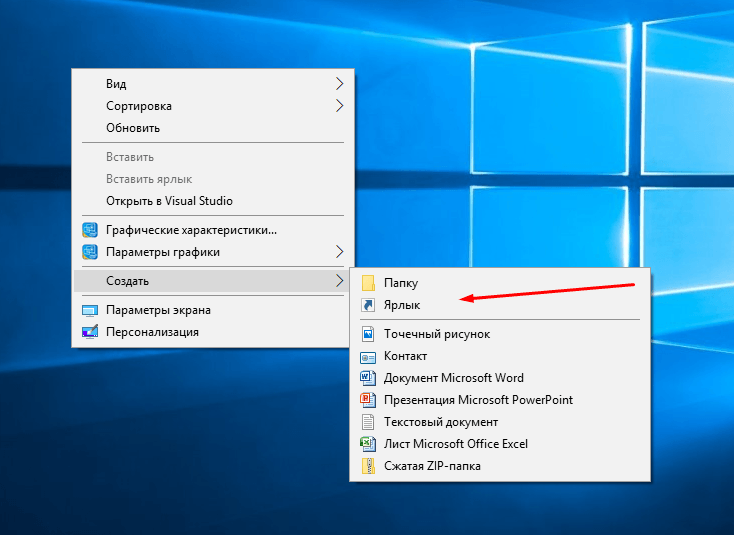Click the PowerPoint icon for Презентация Microsoft PowerPoint
This screenshot has width=734, height=535.
click(x=367, y=400)
